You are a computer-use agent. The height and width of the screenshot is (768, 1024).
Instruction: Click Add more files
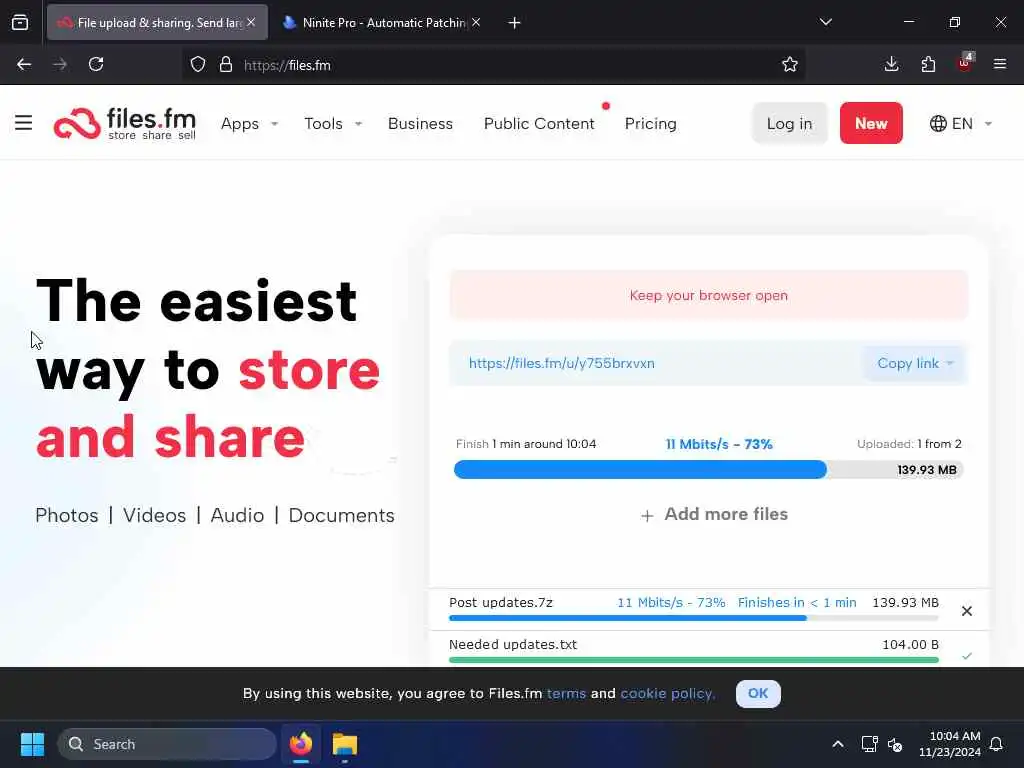714,515
